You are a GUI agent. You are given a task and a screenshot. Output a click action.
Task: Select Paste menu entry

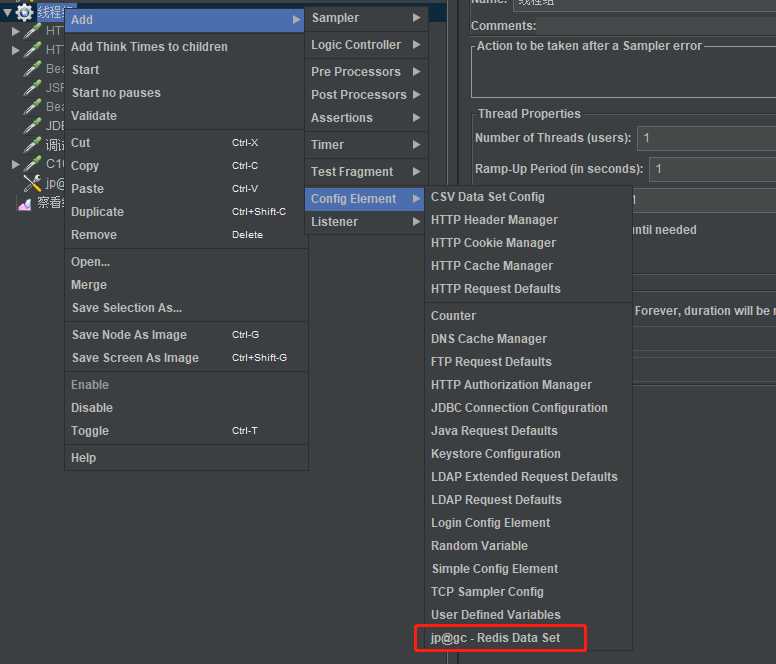185,189
